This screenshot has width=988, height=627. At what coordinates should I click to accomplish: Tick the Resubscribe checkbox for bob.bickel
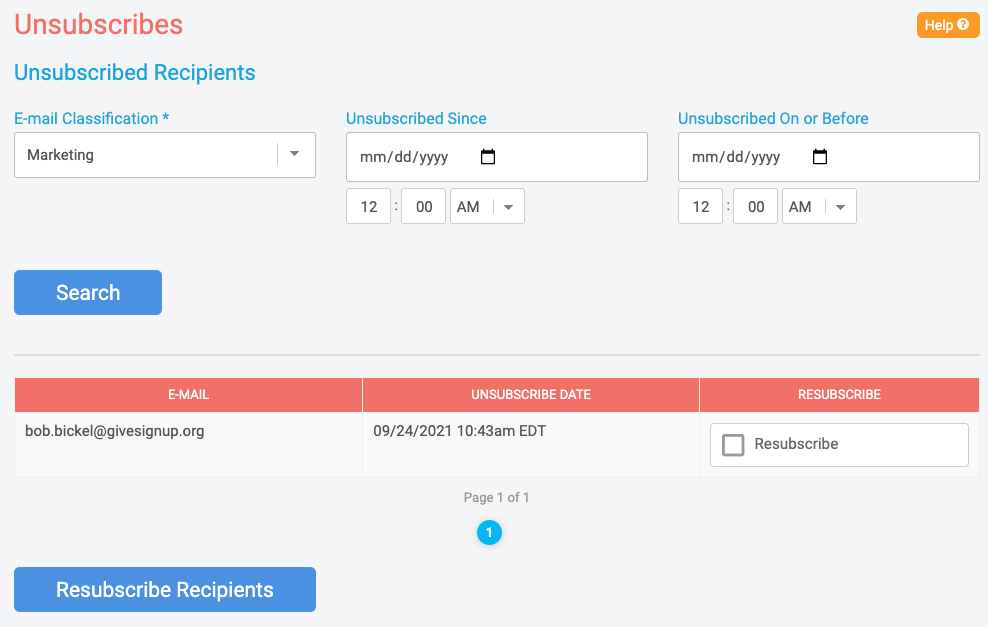coord(733,445)
